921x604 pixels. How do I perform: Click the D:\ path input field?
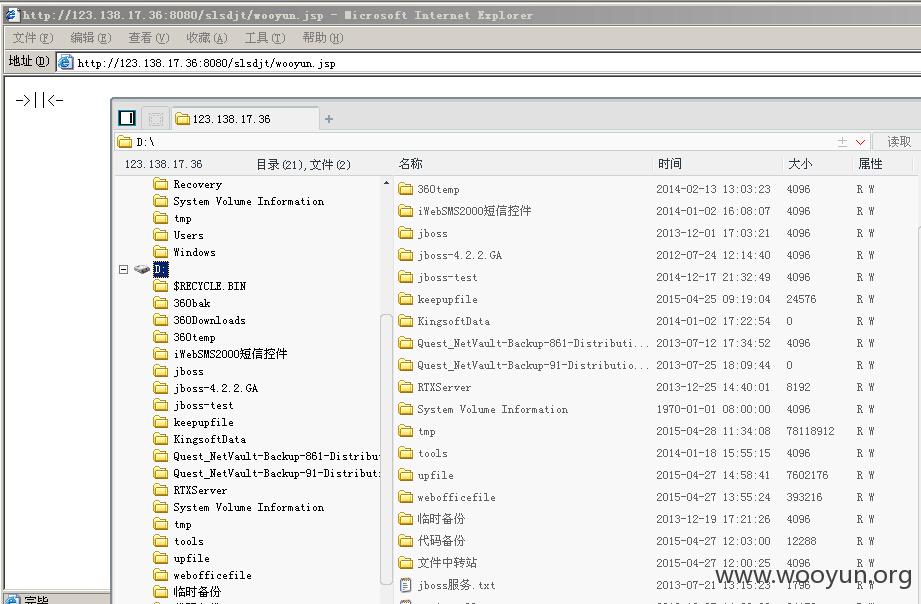coord(476,142)
